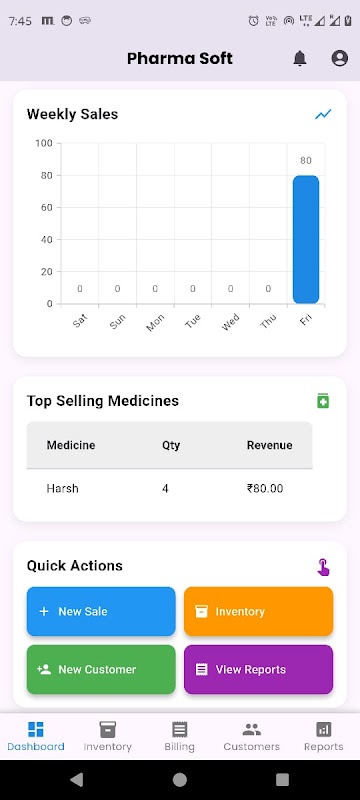Select the Harsh medicine row

click(x=169, y=488)
